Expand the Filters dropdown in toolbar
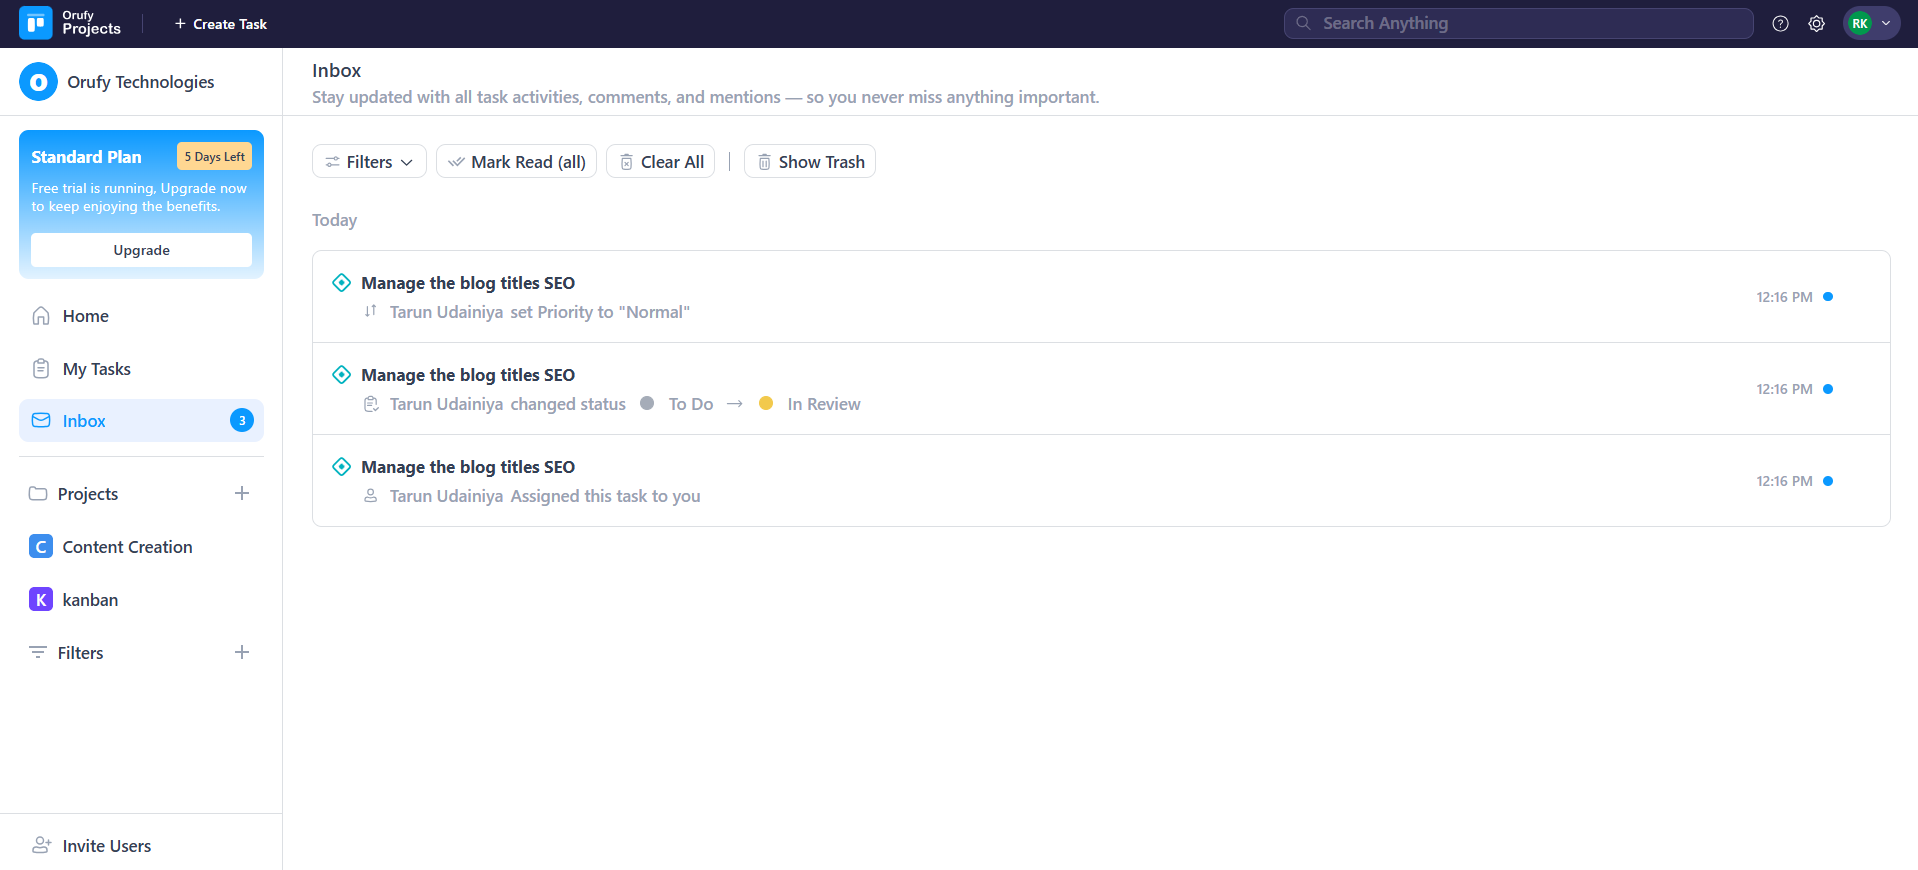This screenshot has width=1918, height=870. pyautogui.click(x=369, y=162)
